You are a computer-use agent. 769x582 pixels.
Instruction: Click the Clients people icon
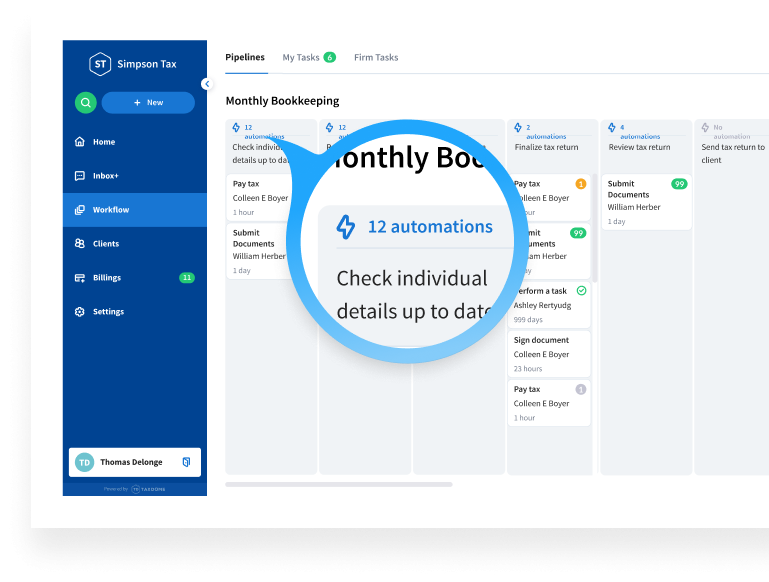pyautogui.click(x=80, y=244)
